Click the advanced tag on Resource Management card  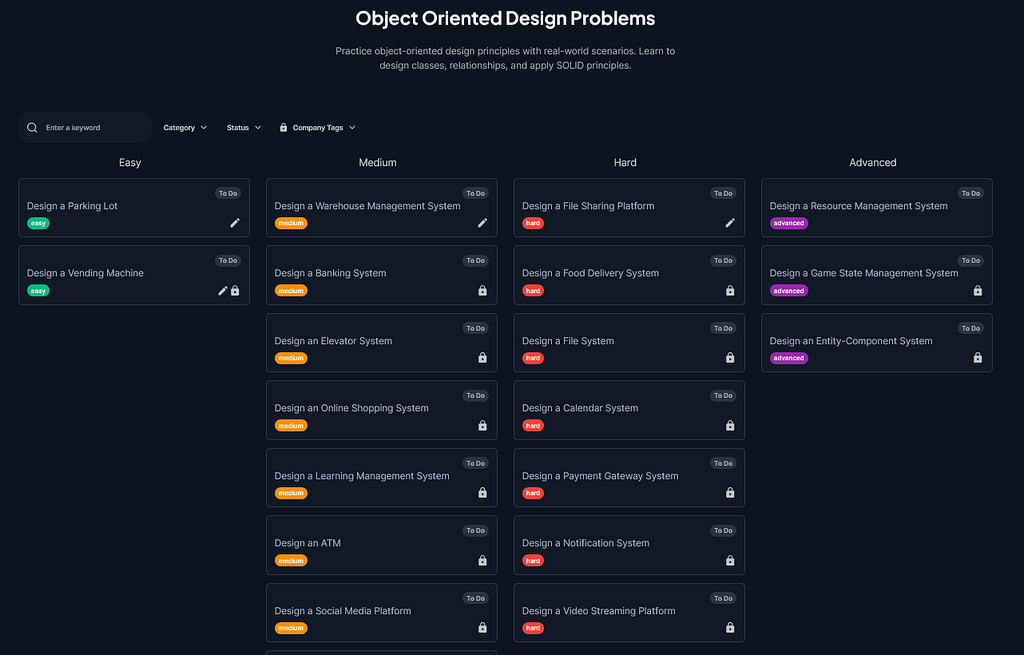click(x=789, y=223)
